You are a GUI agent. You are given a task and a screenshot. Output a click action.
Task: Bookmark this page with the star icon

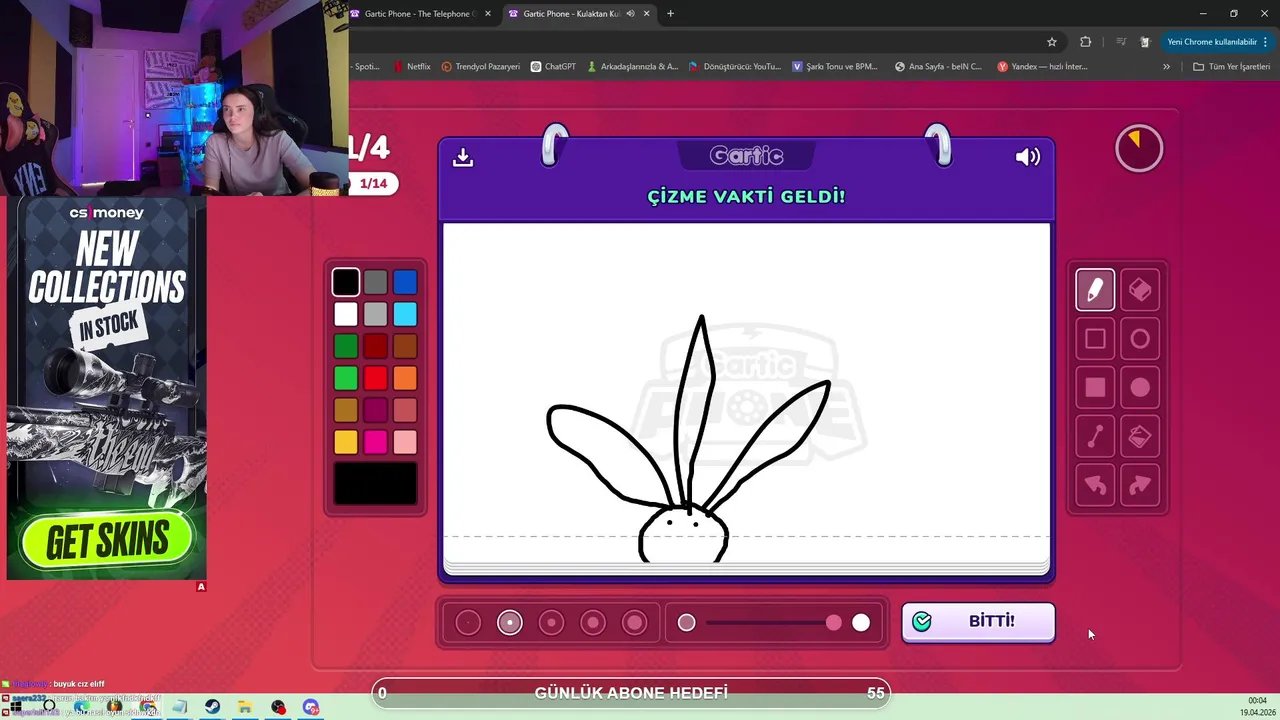point(1052,42)
